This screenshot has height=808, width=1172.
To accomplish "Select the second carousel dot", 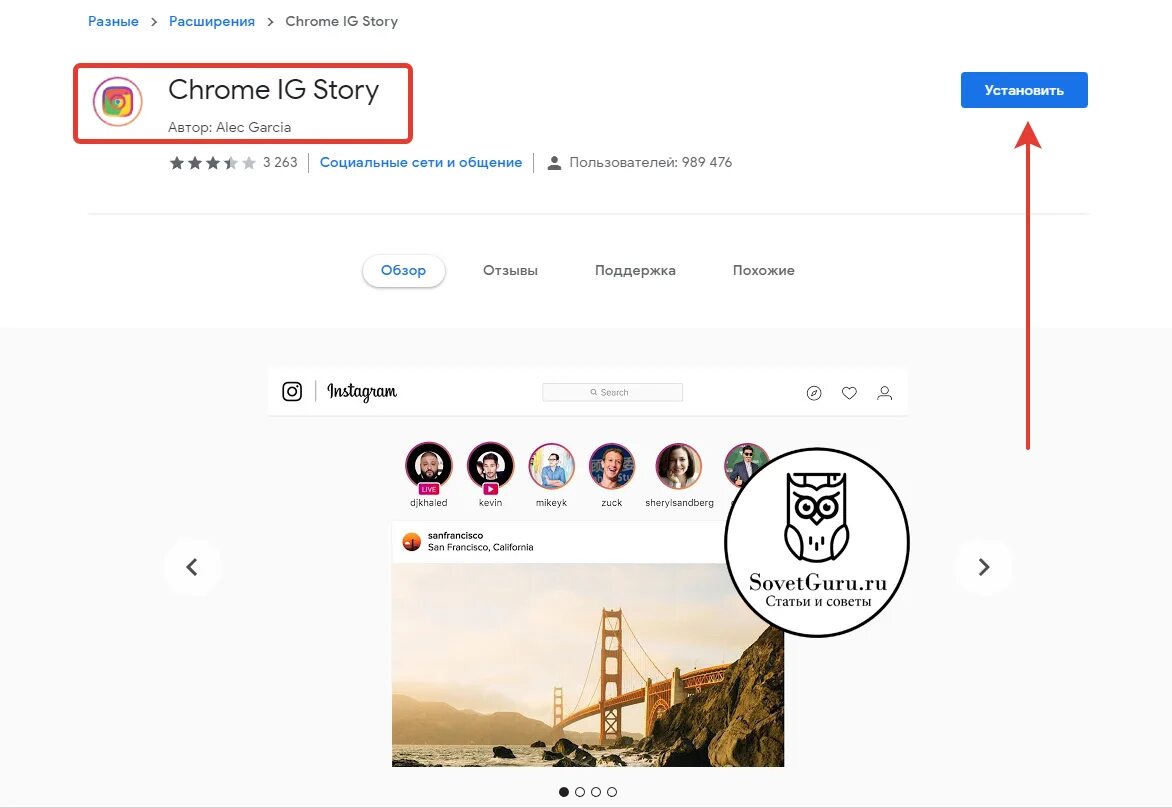I will click(x=580, y=792).
